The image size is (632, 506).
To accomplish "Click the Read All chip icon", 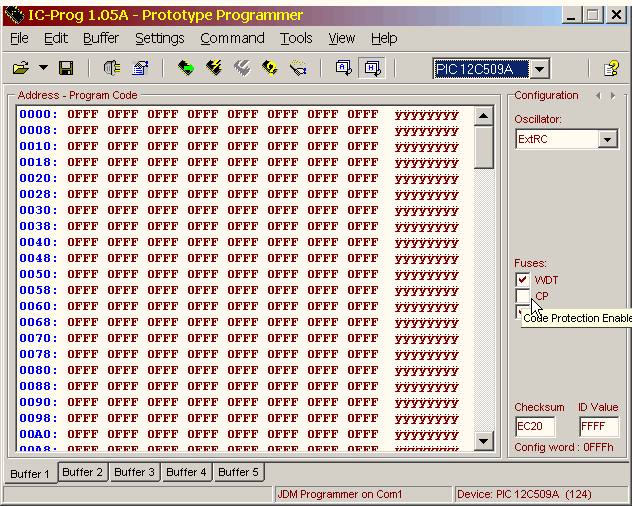I will pos(186,68).
